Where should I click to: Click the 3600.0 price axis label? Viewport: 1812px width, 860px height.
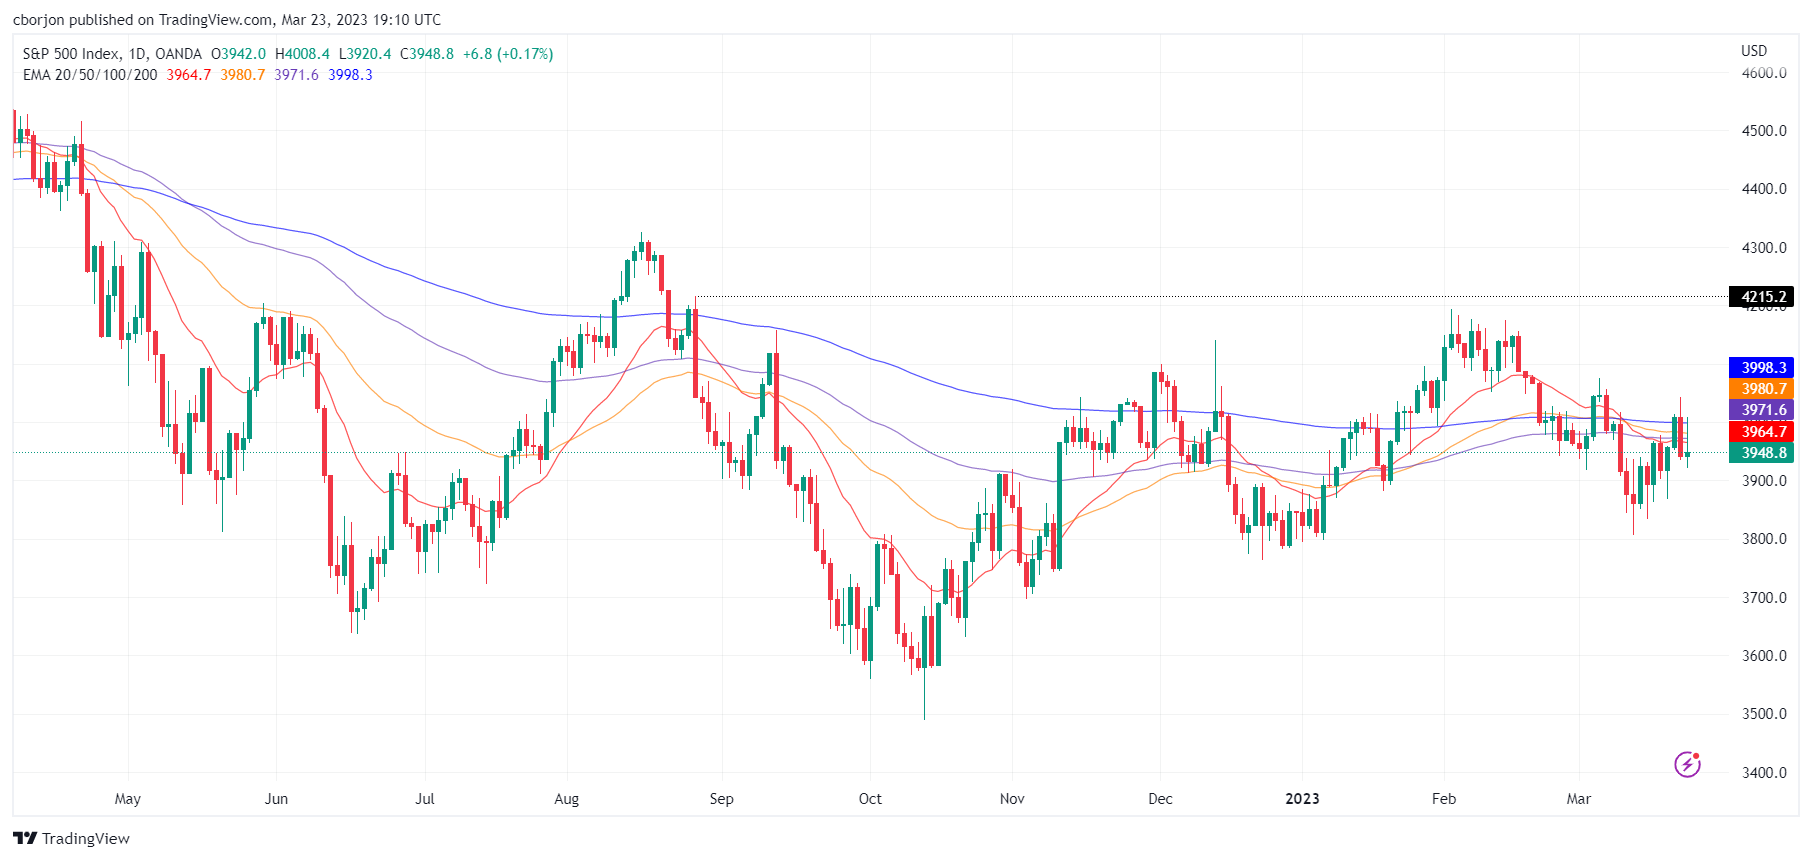click(x=1764, y=656)
